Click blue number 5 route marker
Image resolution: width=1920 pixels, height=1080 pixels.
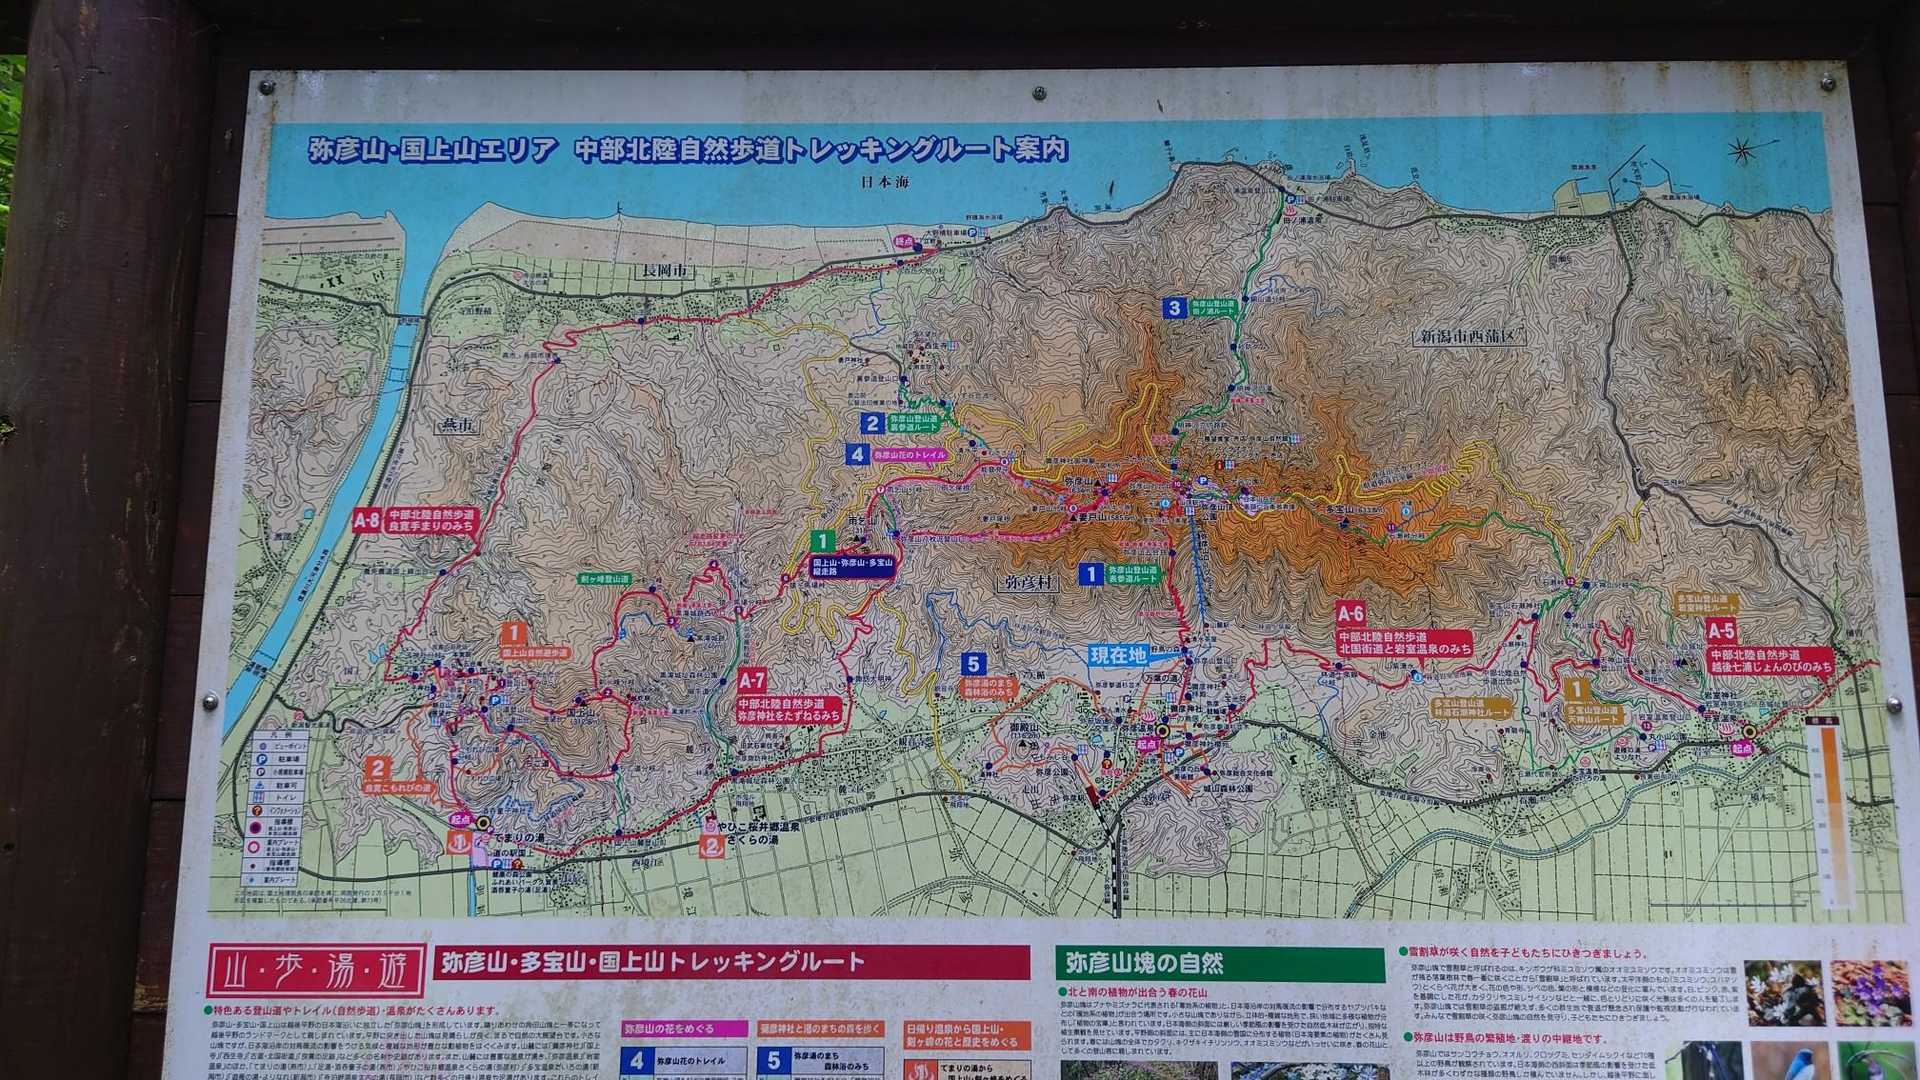pyautogui.click(x=972, y=664)
